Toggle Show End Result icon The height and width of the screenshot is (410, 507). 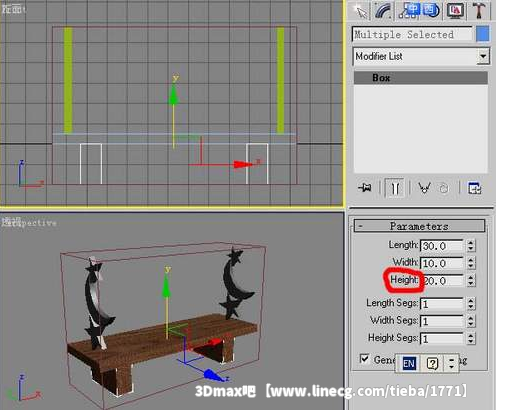394,188
